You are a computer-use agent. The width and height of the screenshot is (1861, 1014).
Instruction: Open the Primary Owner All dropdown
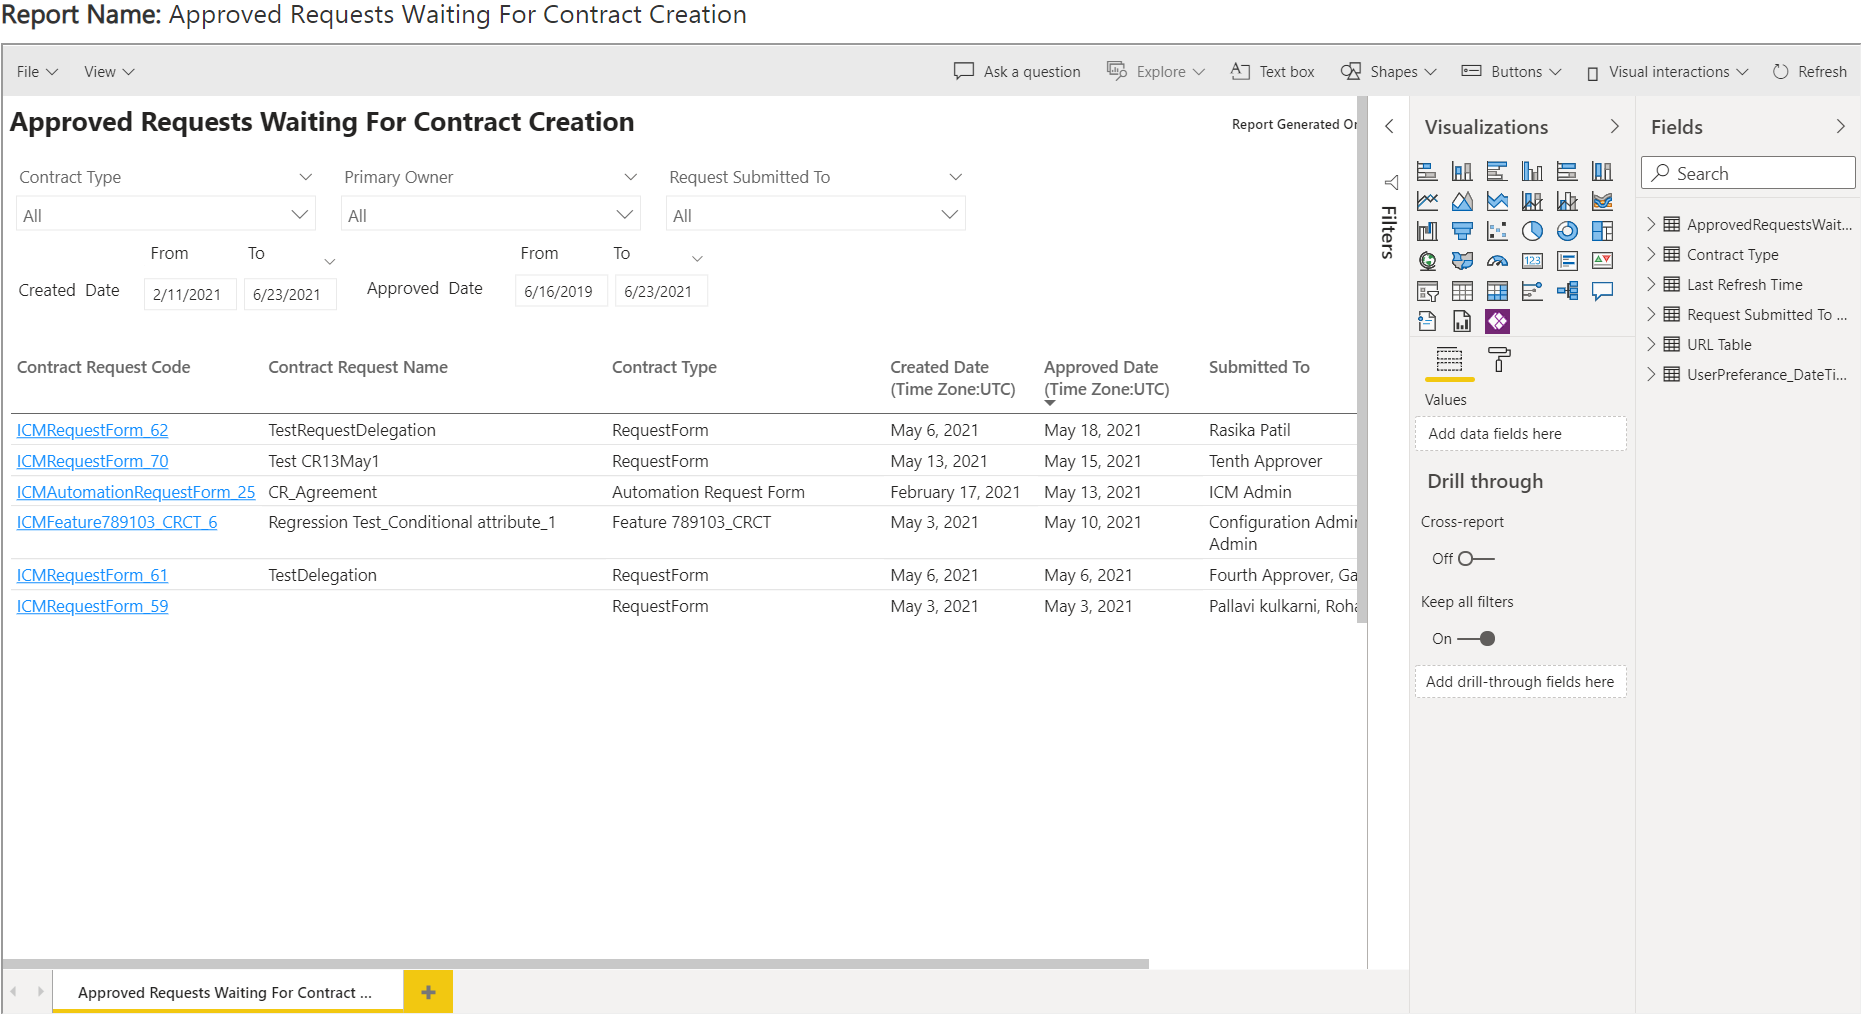pos(490,215)
